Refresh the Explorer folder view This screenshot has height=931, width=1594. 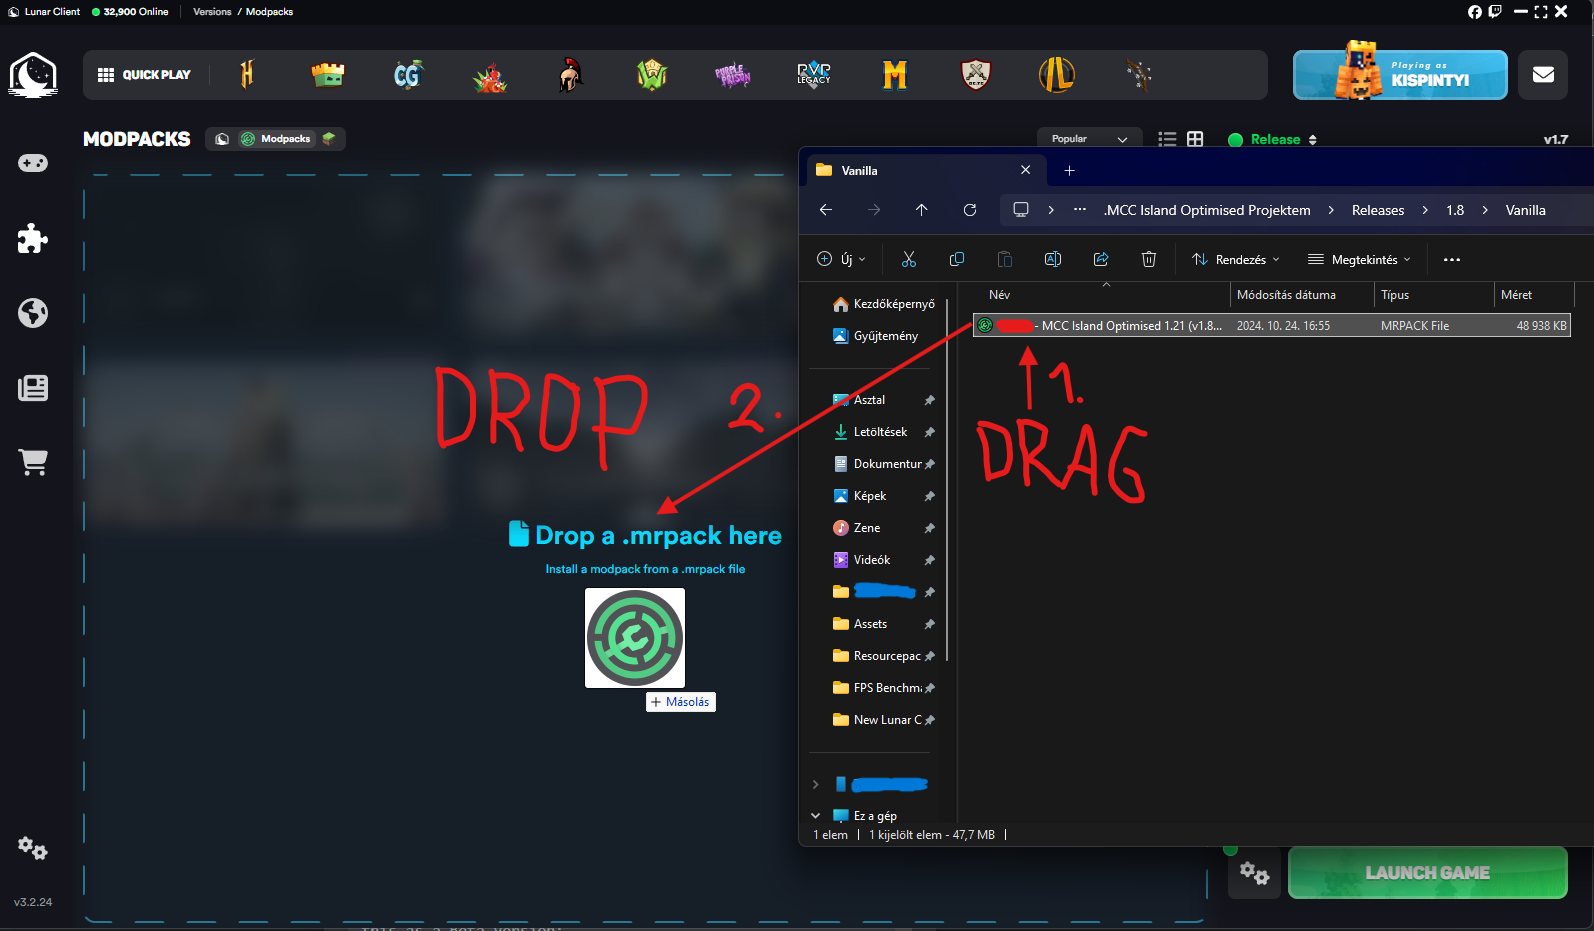click(970, 210)
